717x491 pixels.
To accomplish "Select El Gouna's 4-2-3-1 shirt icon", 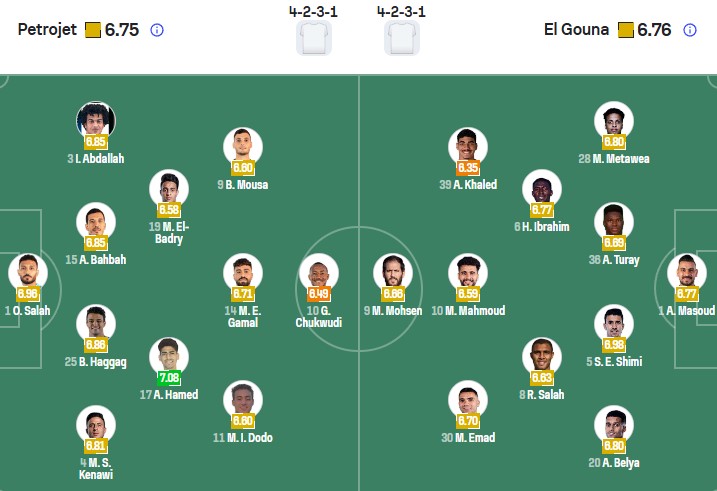I will [x=401, y=38].
